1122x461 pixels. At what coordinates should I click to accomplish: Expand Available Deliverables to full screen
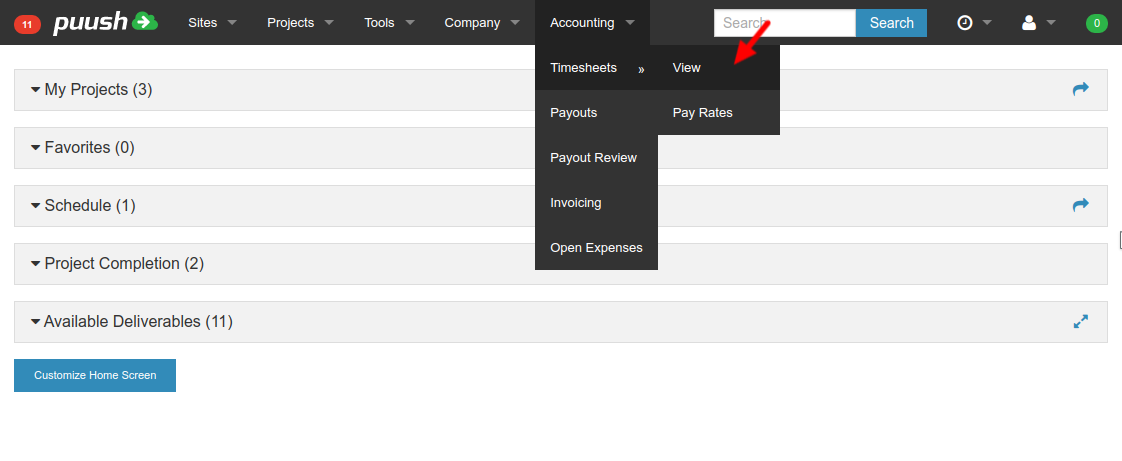coord(1080,322)
